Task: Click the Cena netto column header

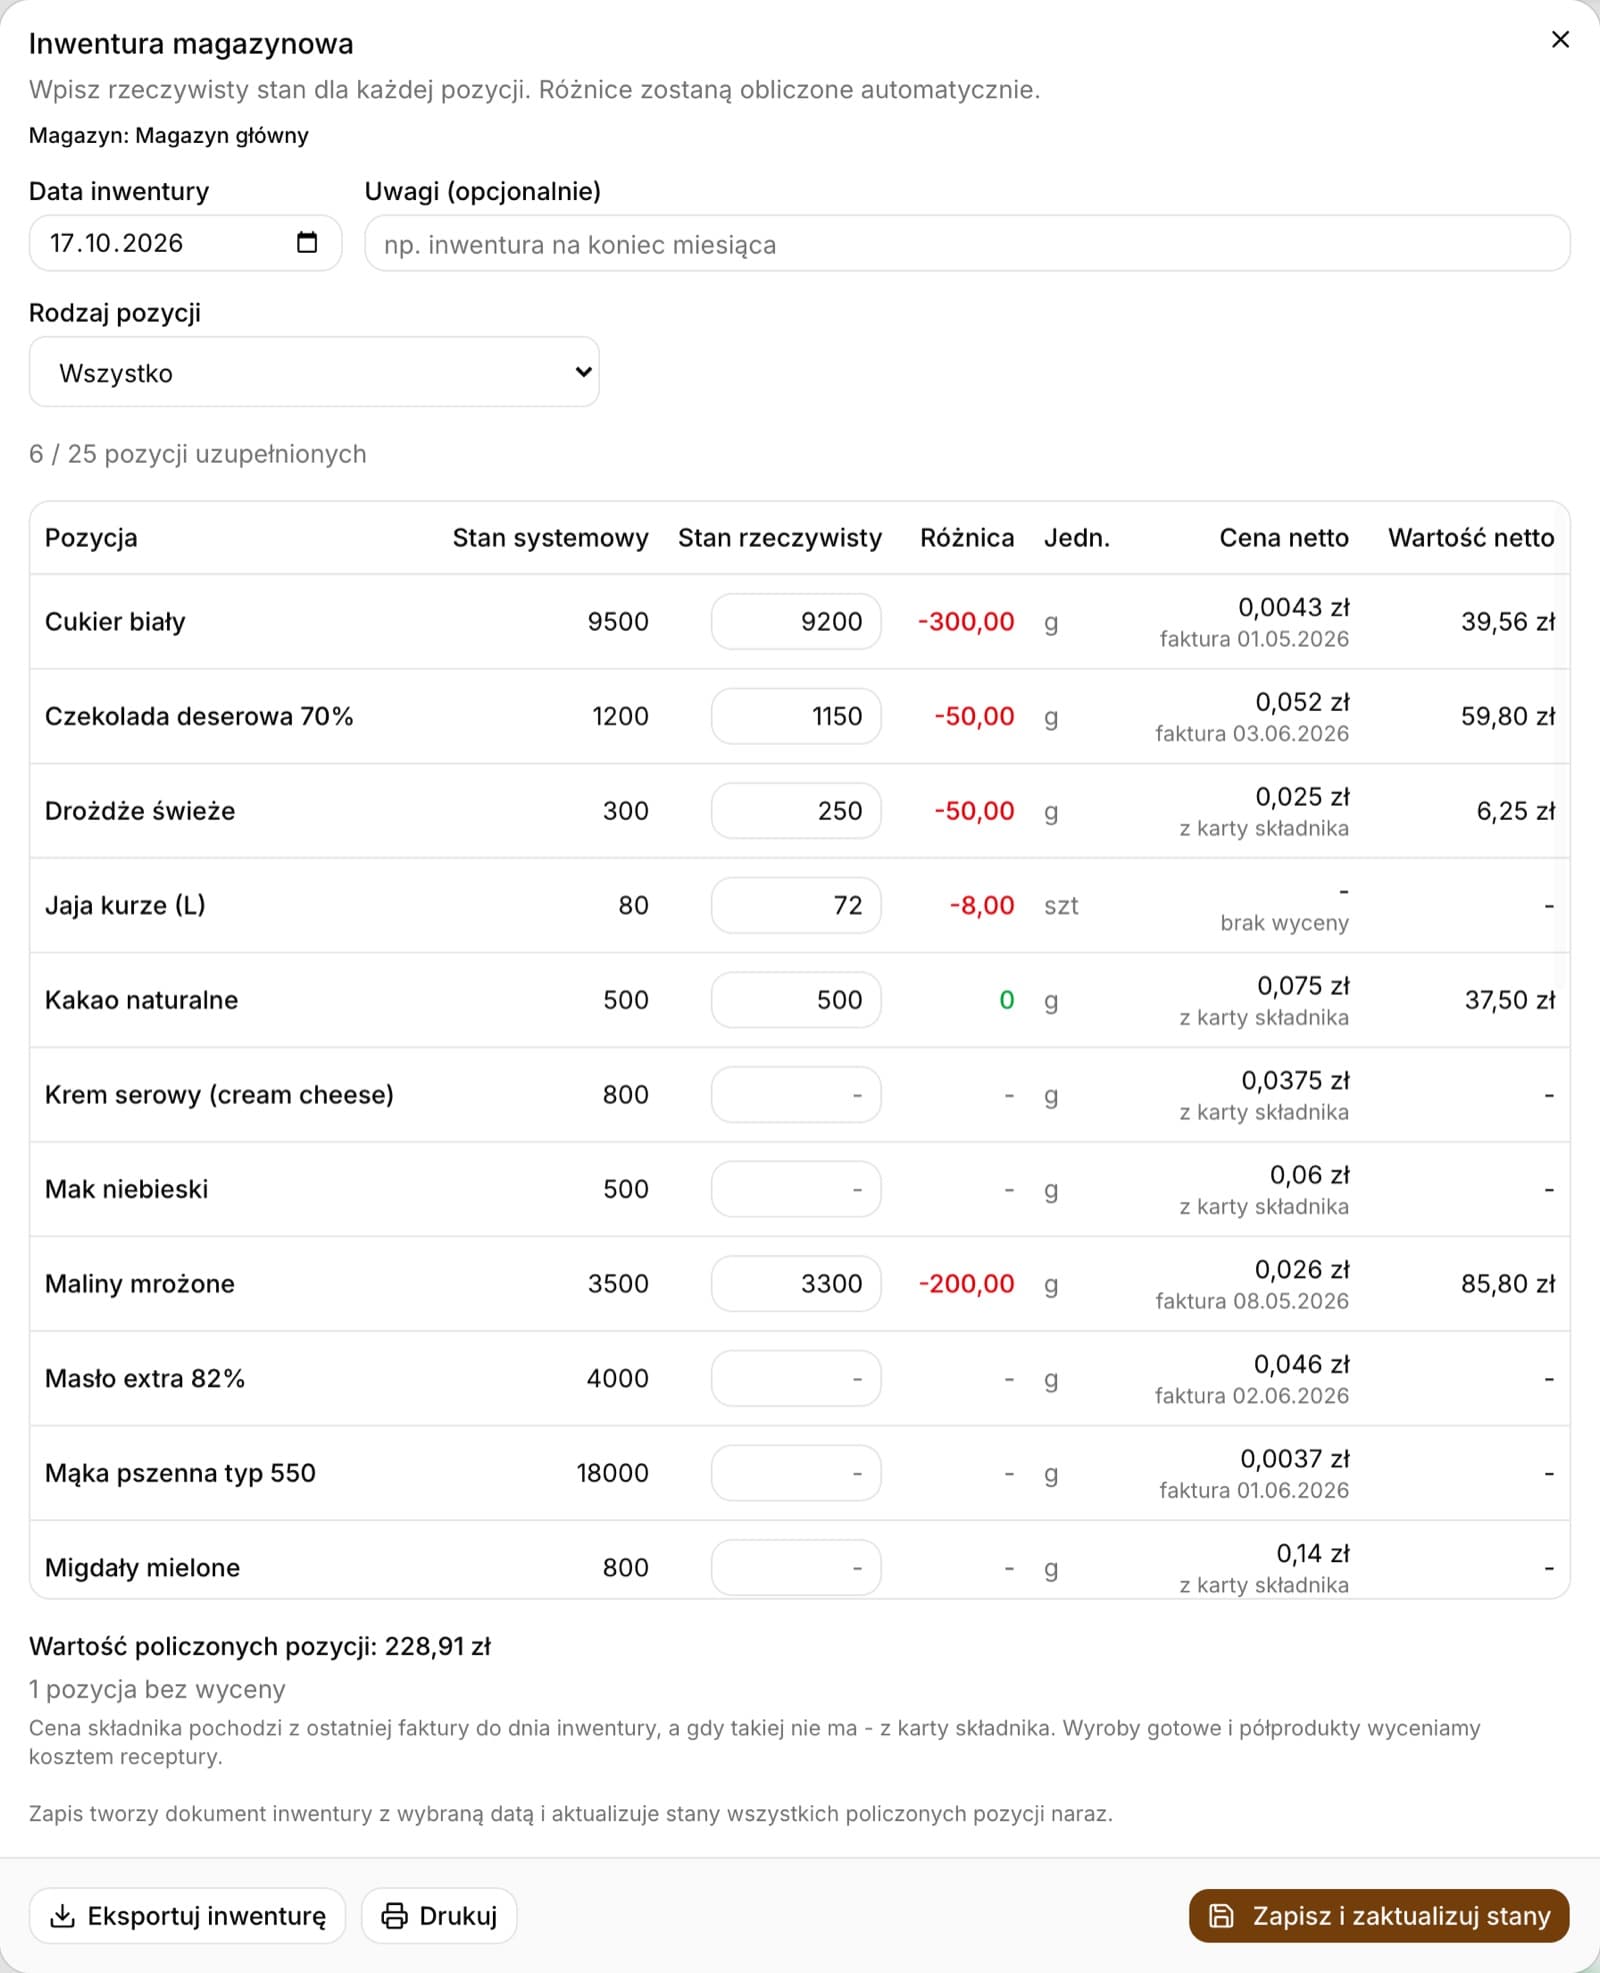Action: 1284,538
